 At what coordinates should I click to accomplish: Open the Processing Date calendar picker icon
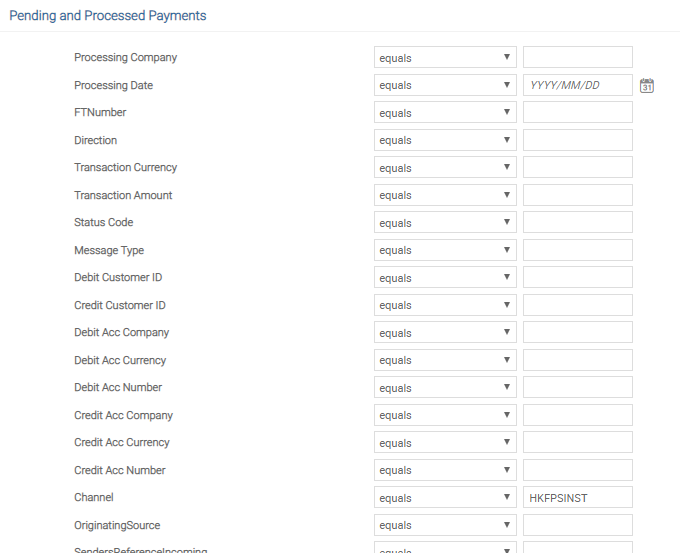[x=646, y=86]
